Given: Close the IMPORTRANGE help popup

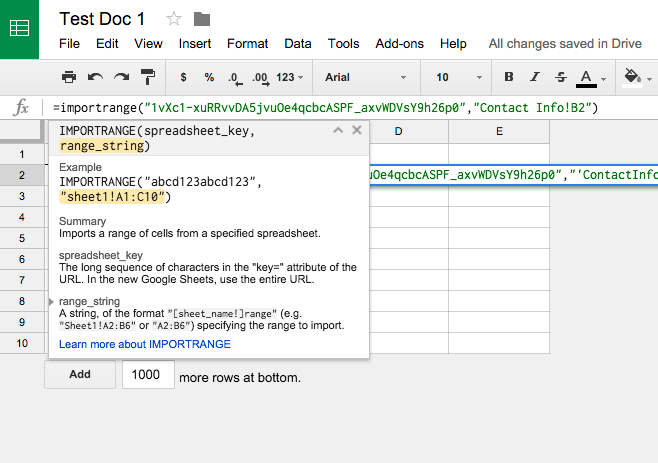Looking at the screenshot, I should click(357, 130).
